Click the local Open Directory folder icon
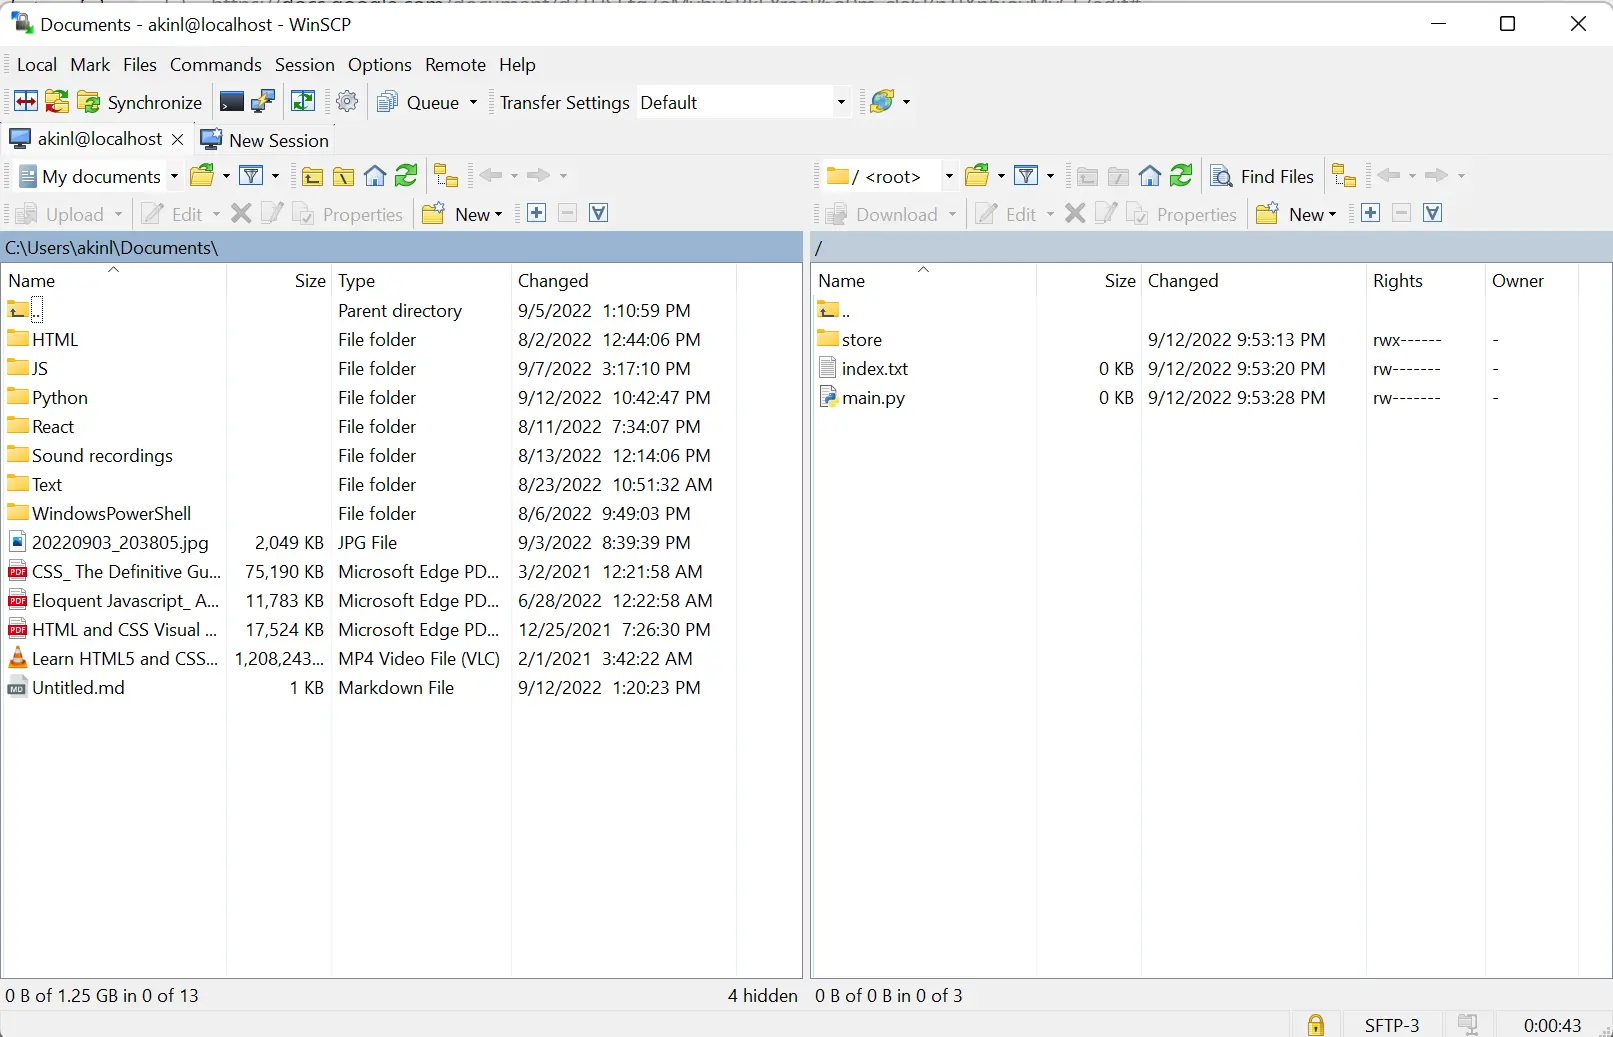1613x1037 pixels. click(x=203, y=176)
